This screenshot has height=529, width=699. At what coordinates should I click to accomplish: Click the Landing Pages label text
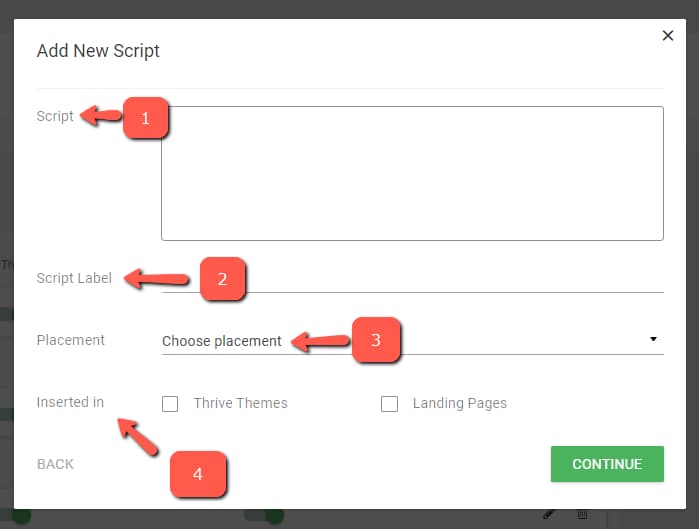coord(459,403)
